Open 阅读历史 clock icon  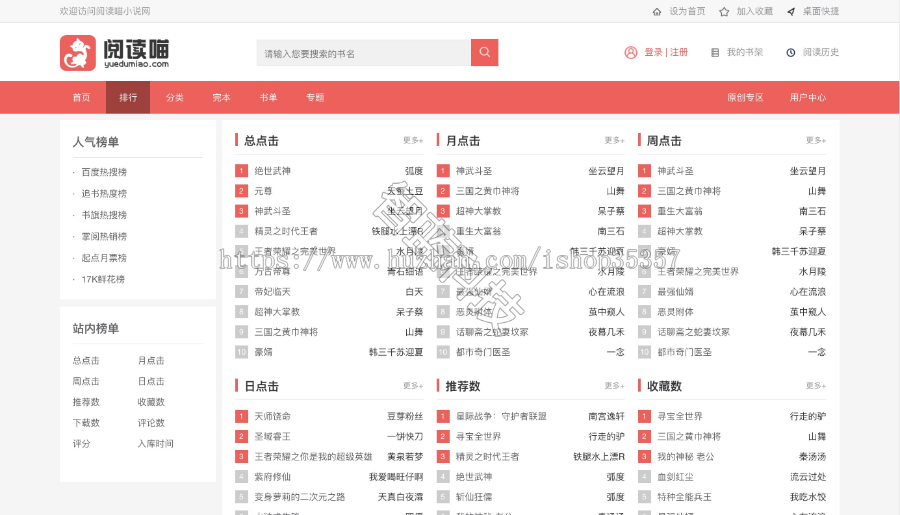point(790,52)
